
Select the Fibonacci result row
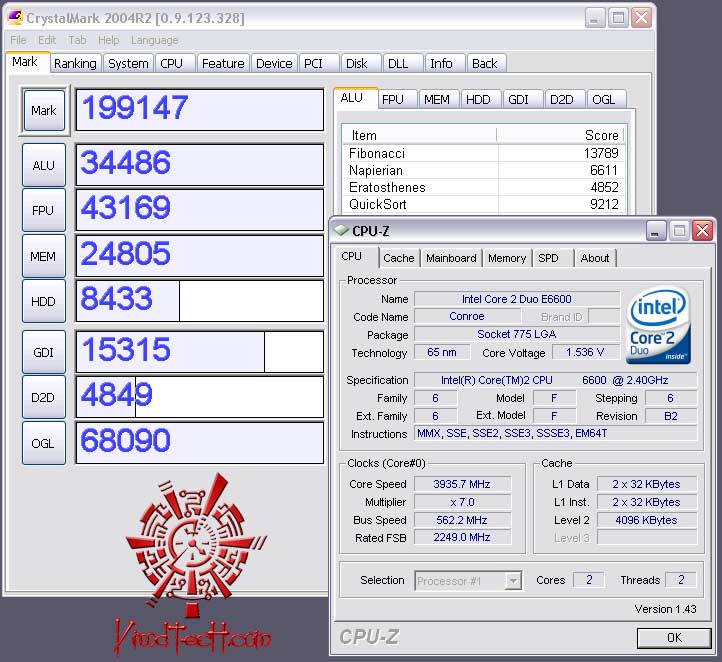(x=483, y=153)
